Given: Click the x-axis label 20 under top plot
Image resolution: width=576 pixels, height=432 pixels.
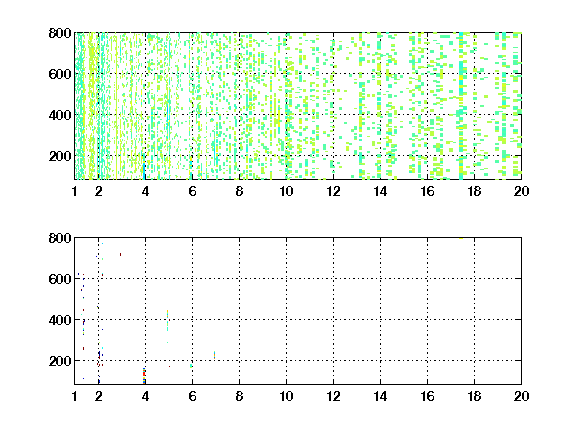Looking at the screenshot, I should point(521,191).
